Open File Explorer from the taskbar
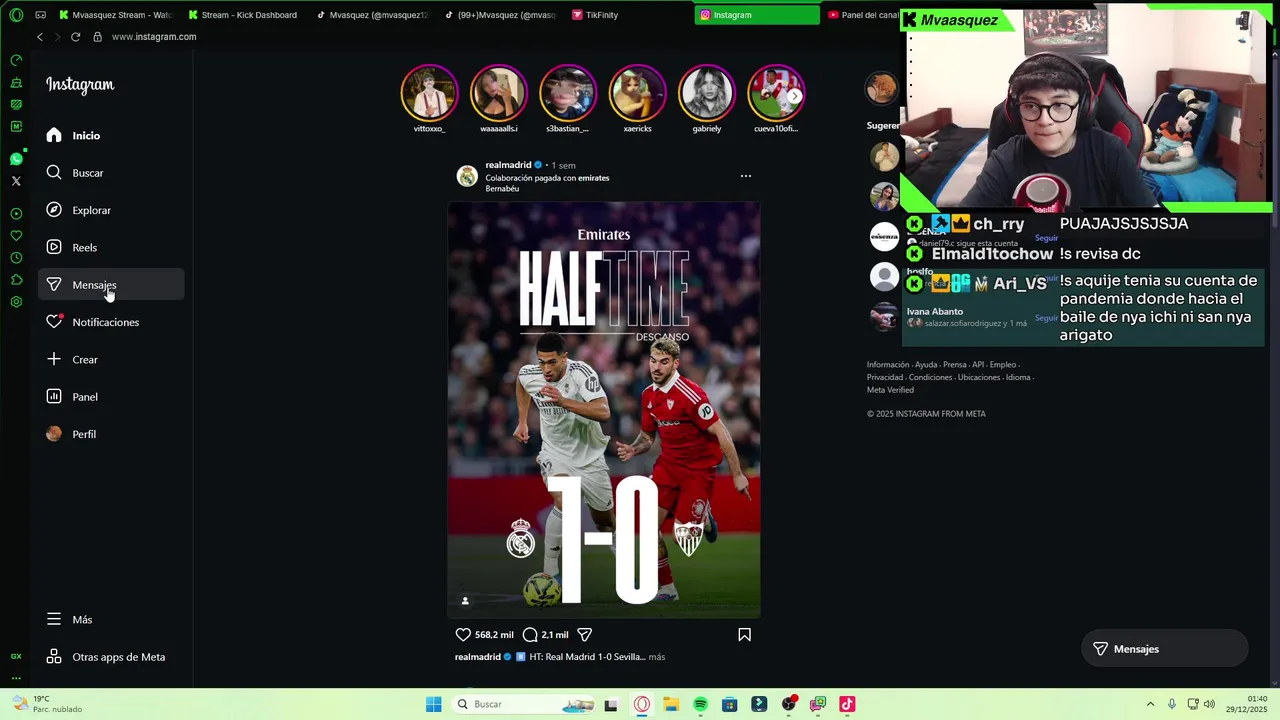Screen dimensions: 1280x720 click(671, 704)
